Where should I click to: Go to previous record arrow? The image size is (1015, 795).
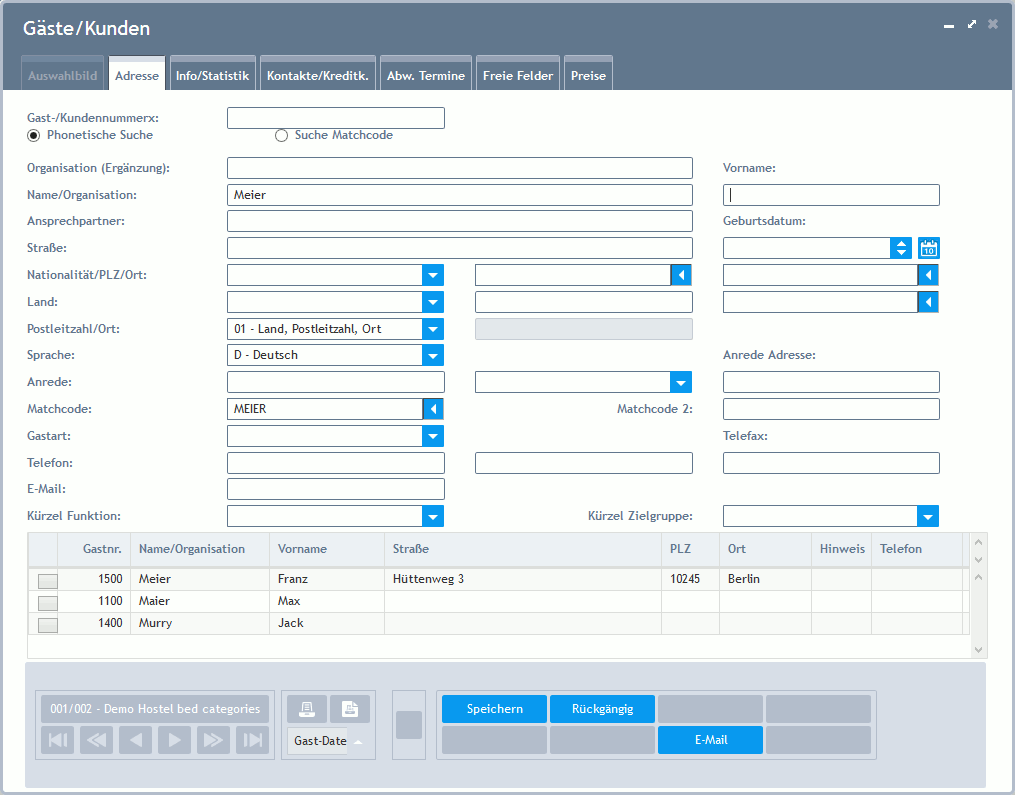[x=135, y=740]
